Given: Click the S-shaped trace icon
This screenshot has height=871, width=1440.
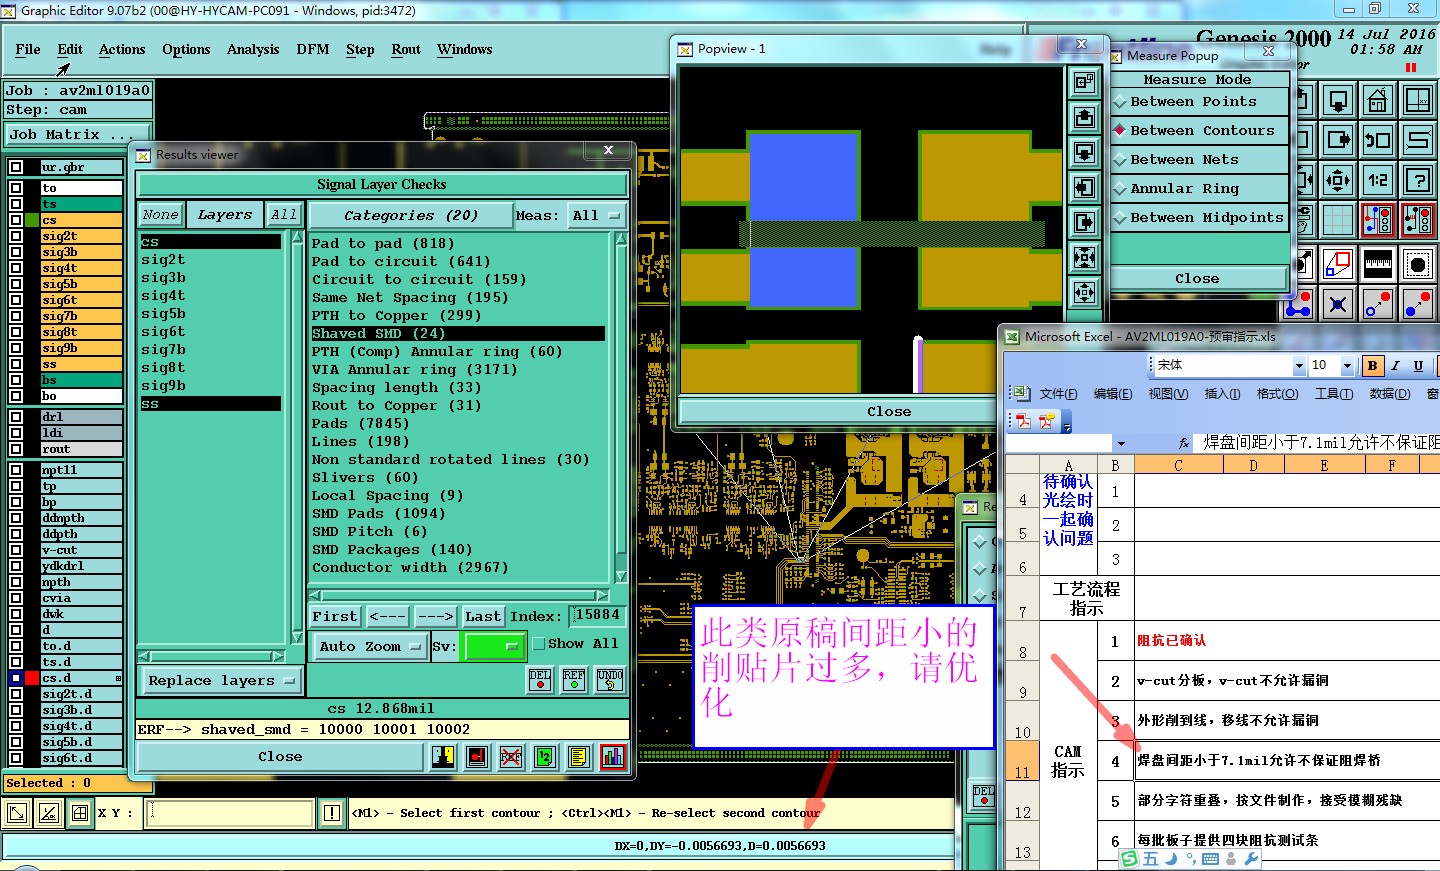Looking at the screenshot, I should click(1418, 140).
